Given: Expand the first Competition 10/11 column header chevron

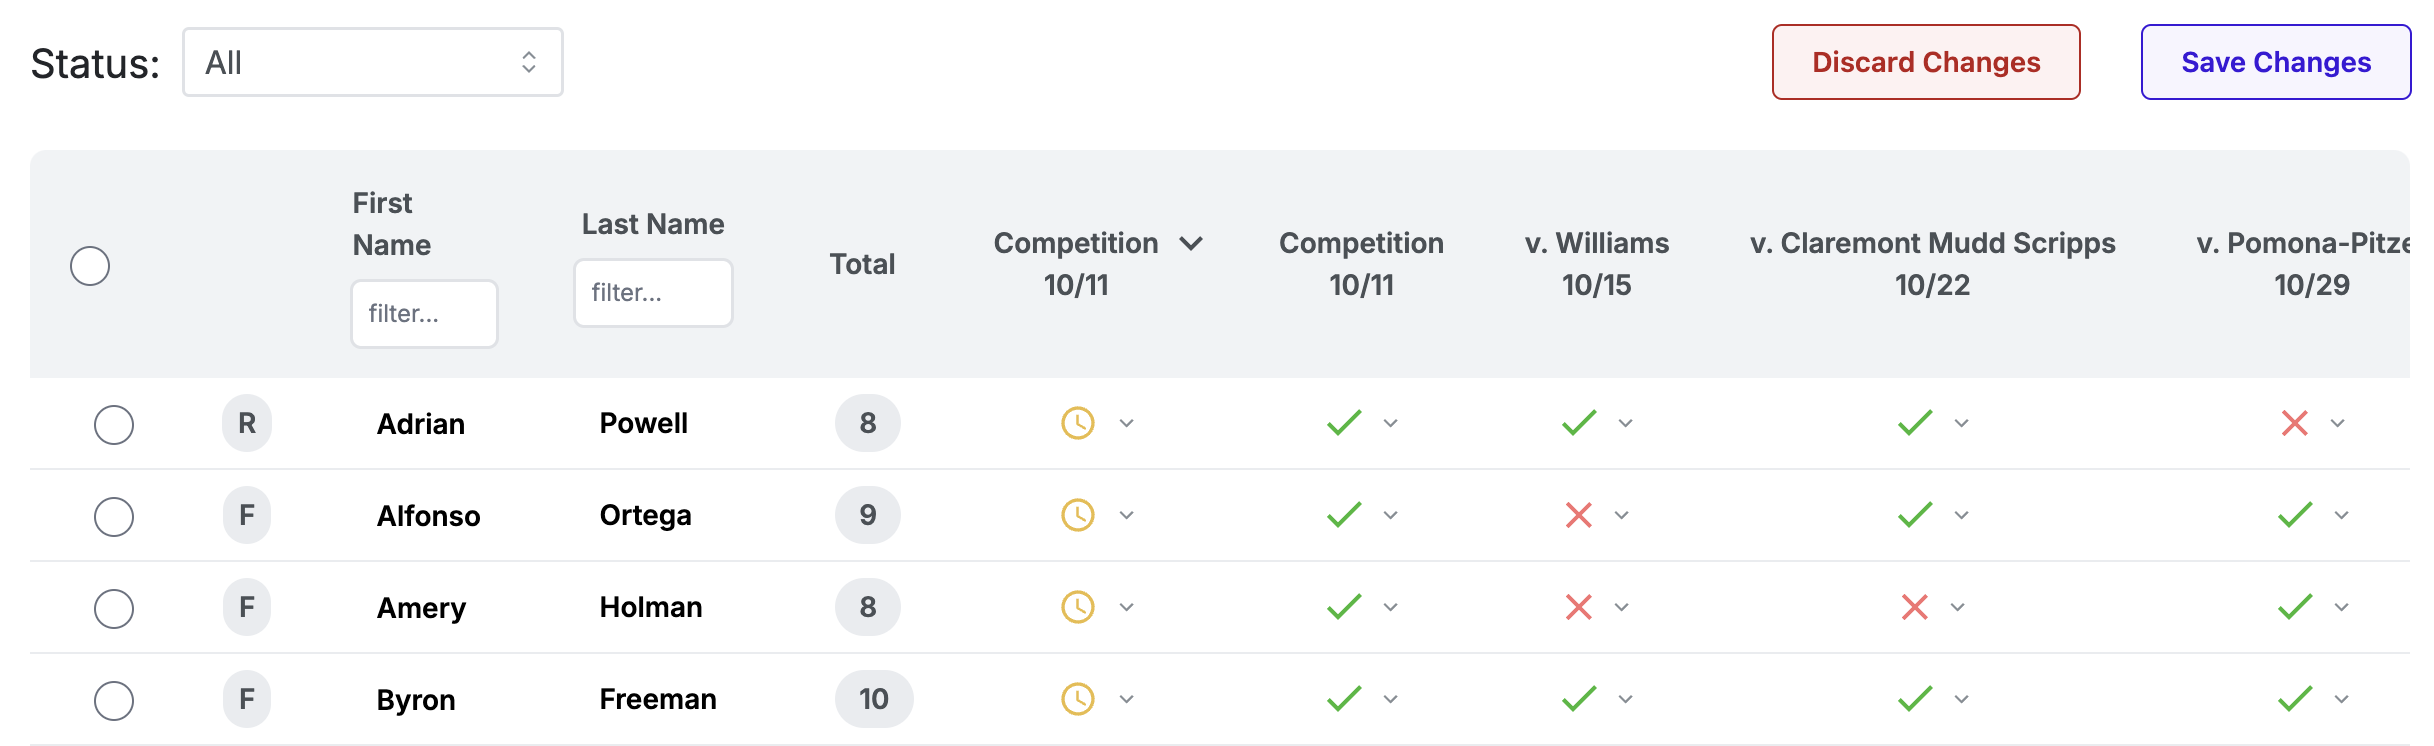Looking at the screenshot, I should (x=1191, y=243).
